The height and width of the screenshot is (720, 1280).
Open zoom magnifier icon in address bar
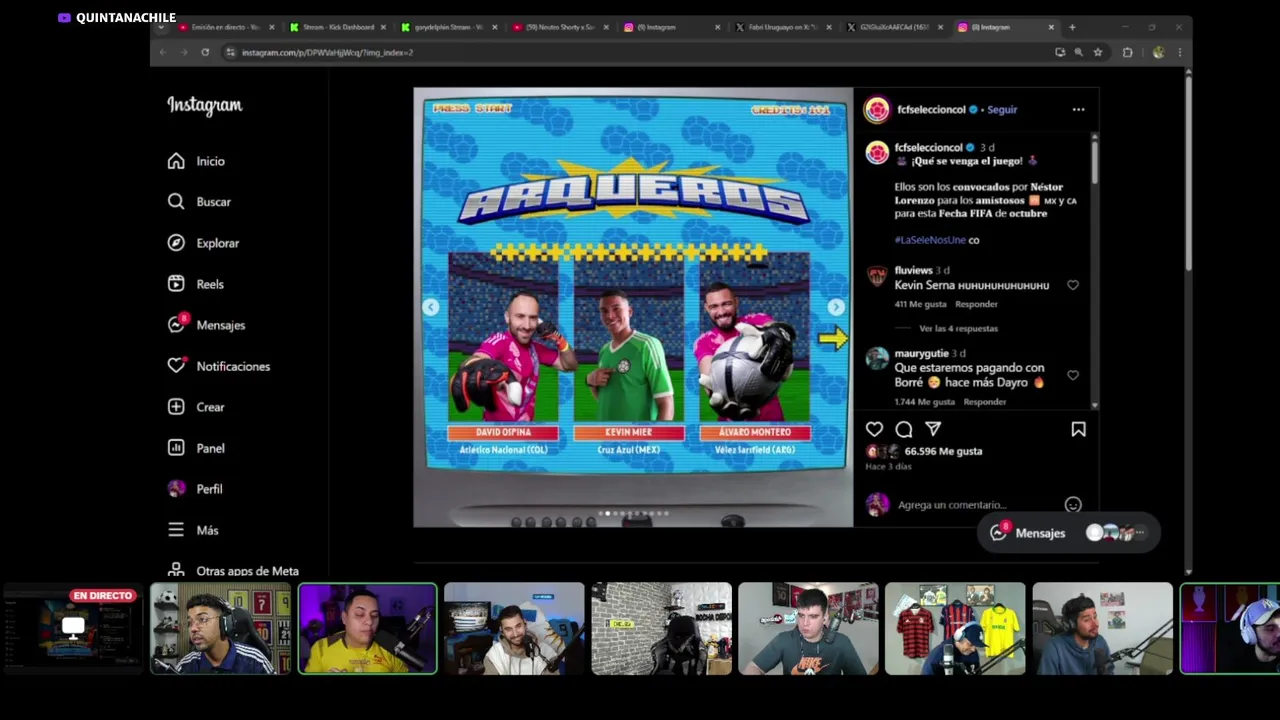tap(1078, 52)
